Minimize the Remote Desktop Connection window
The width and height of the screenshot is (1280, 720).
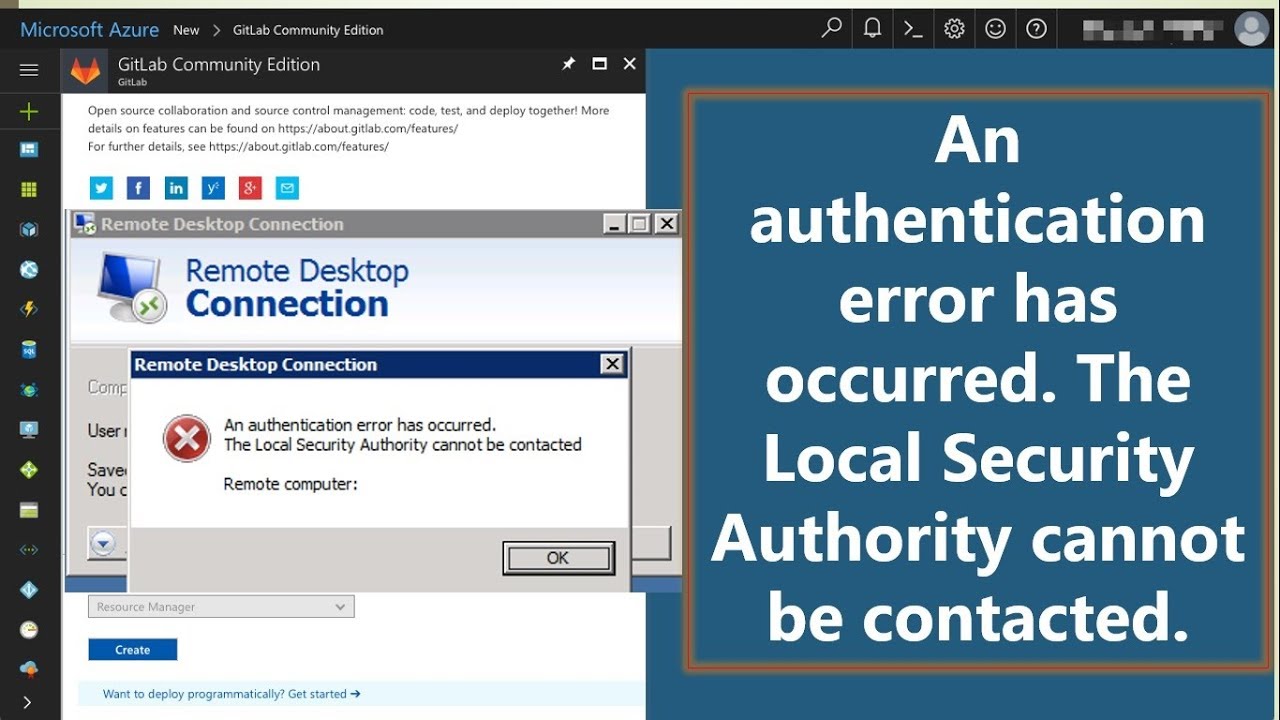click(x=615, y=224)
